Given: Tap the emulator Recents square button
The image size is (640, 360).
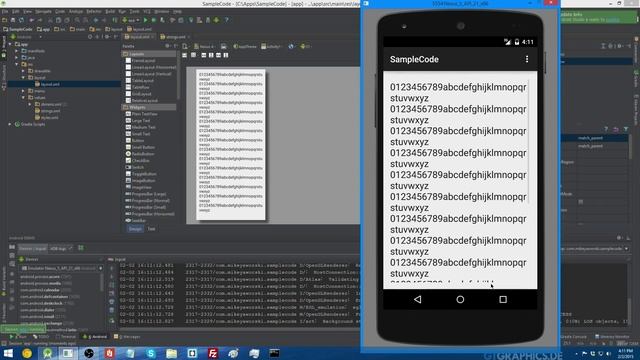Looking at the screenshot, I should click(503, 299).
